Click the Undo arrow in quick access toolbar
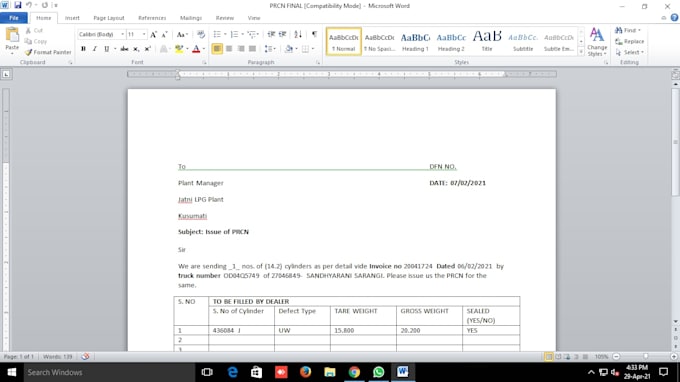This screenshot has height=382, width=680. [29, 5]
